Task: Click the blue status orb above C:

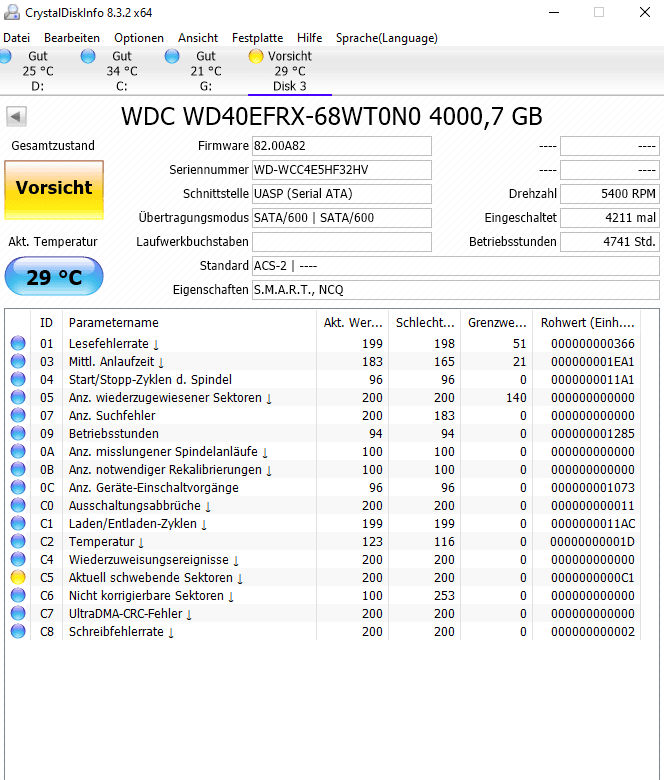Action: (x=88, y=56)
